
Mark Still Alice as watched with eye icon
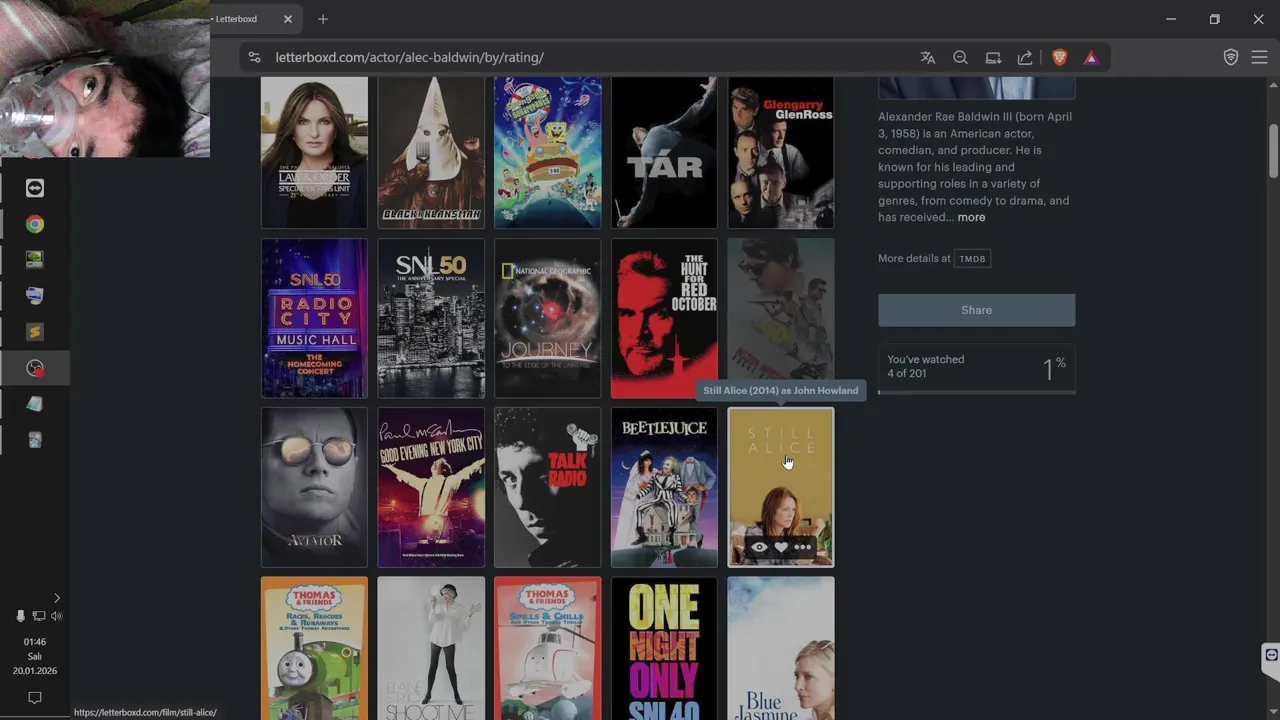click(x=760, y=547)
